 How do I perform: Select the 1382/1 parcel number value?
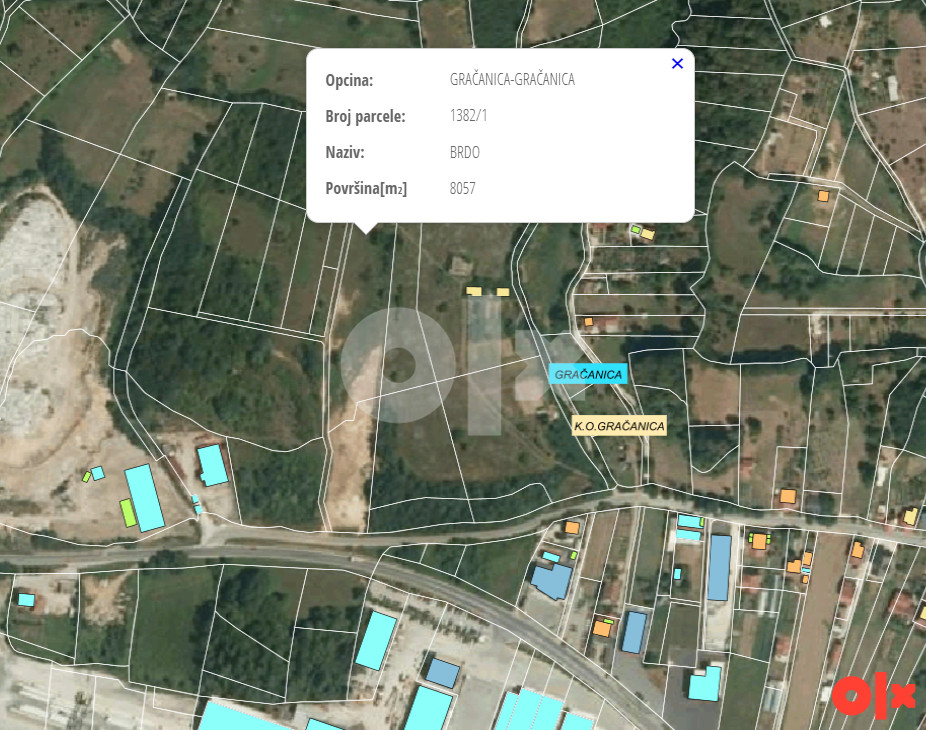[468, 115]
